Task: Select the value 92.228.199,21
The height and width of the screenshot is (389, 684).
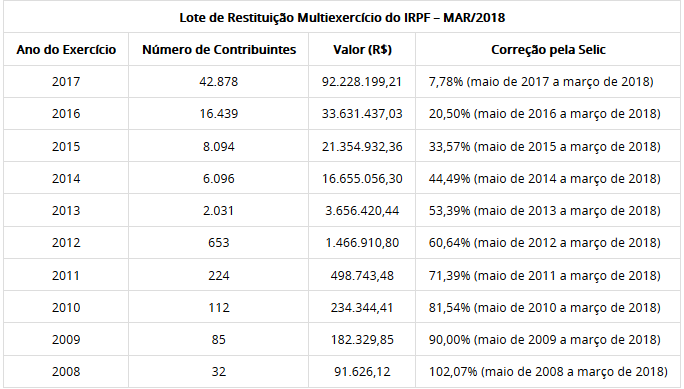Action: [362, 82]
